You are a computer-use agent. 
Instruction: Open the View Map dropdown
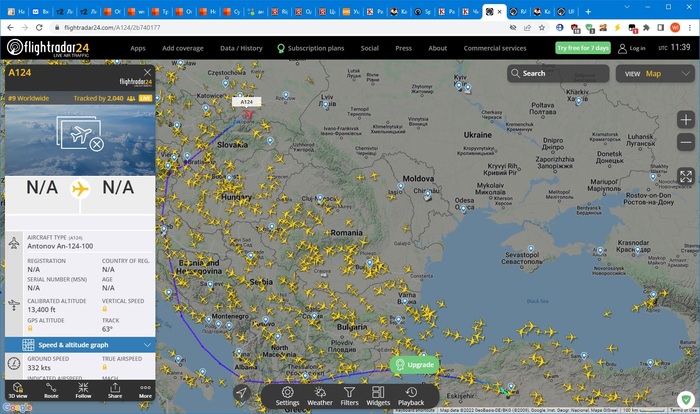[655, 74]
